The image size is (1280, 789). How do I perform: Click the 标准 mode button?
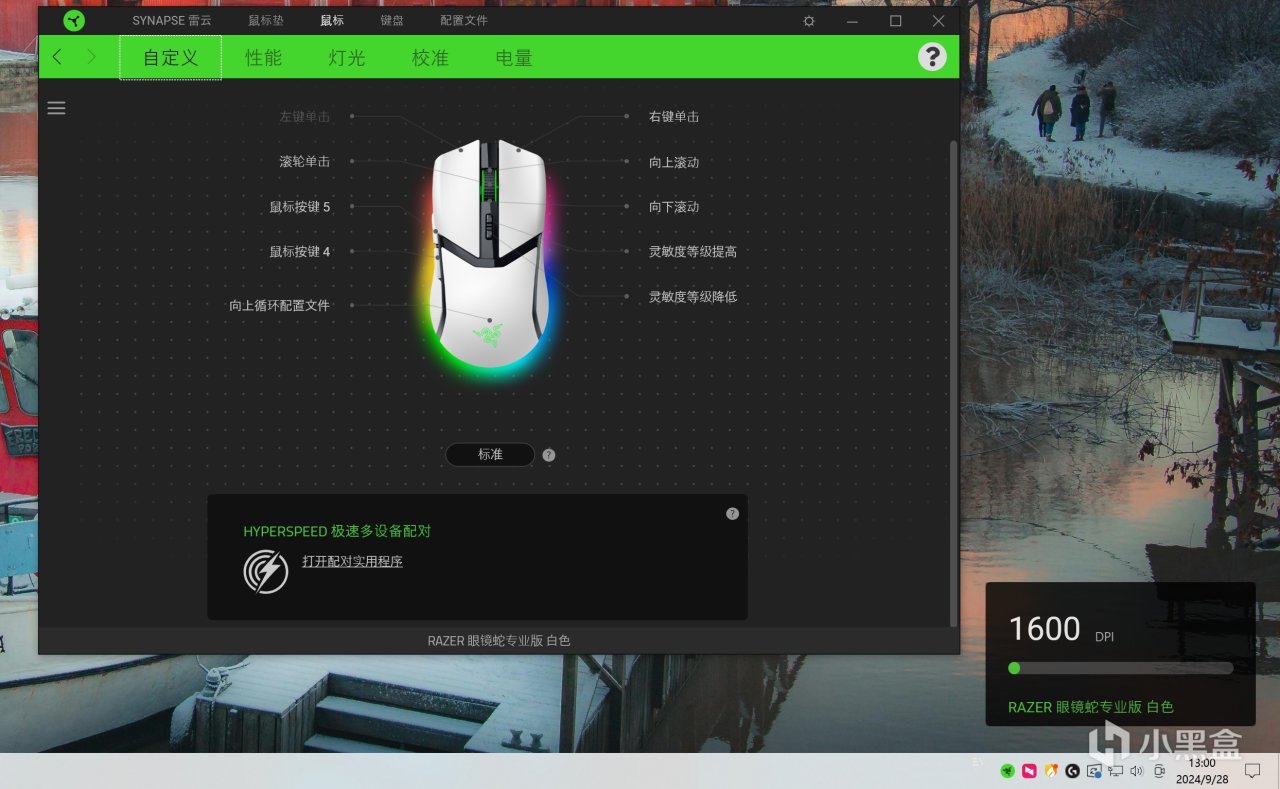point(490,455)
